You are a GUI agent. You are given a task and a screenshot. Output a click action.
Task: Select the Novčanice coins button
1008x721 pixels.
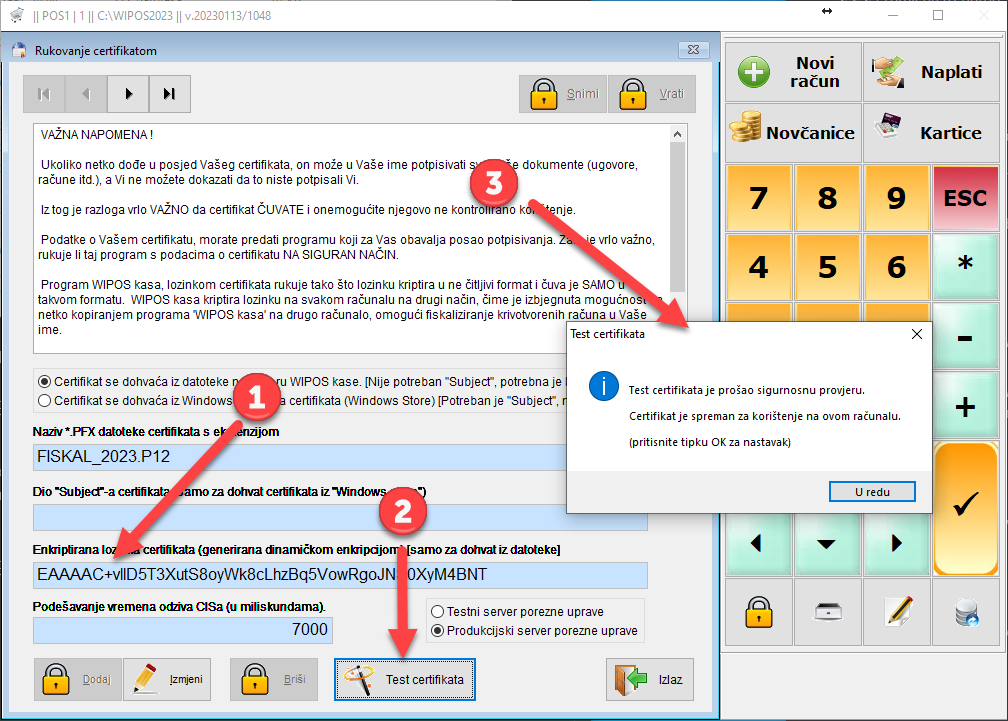[793, 132]
